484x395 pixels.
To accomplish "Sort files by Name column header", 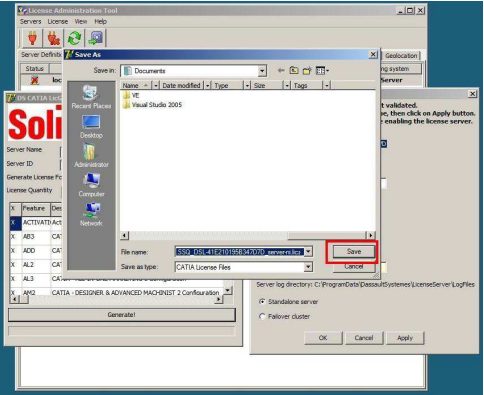I will [136, 86].
